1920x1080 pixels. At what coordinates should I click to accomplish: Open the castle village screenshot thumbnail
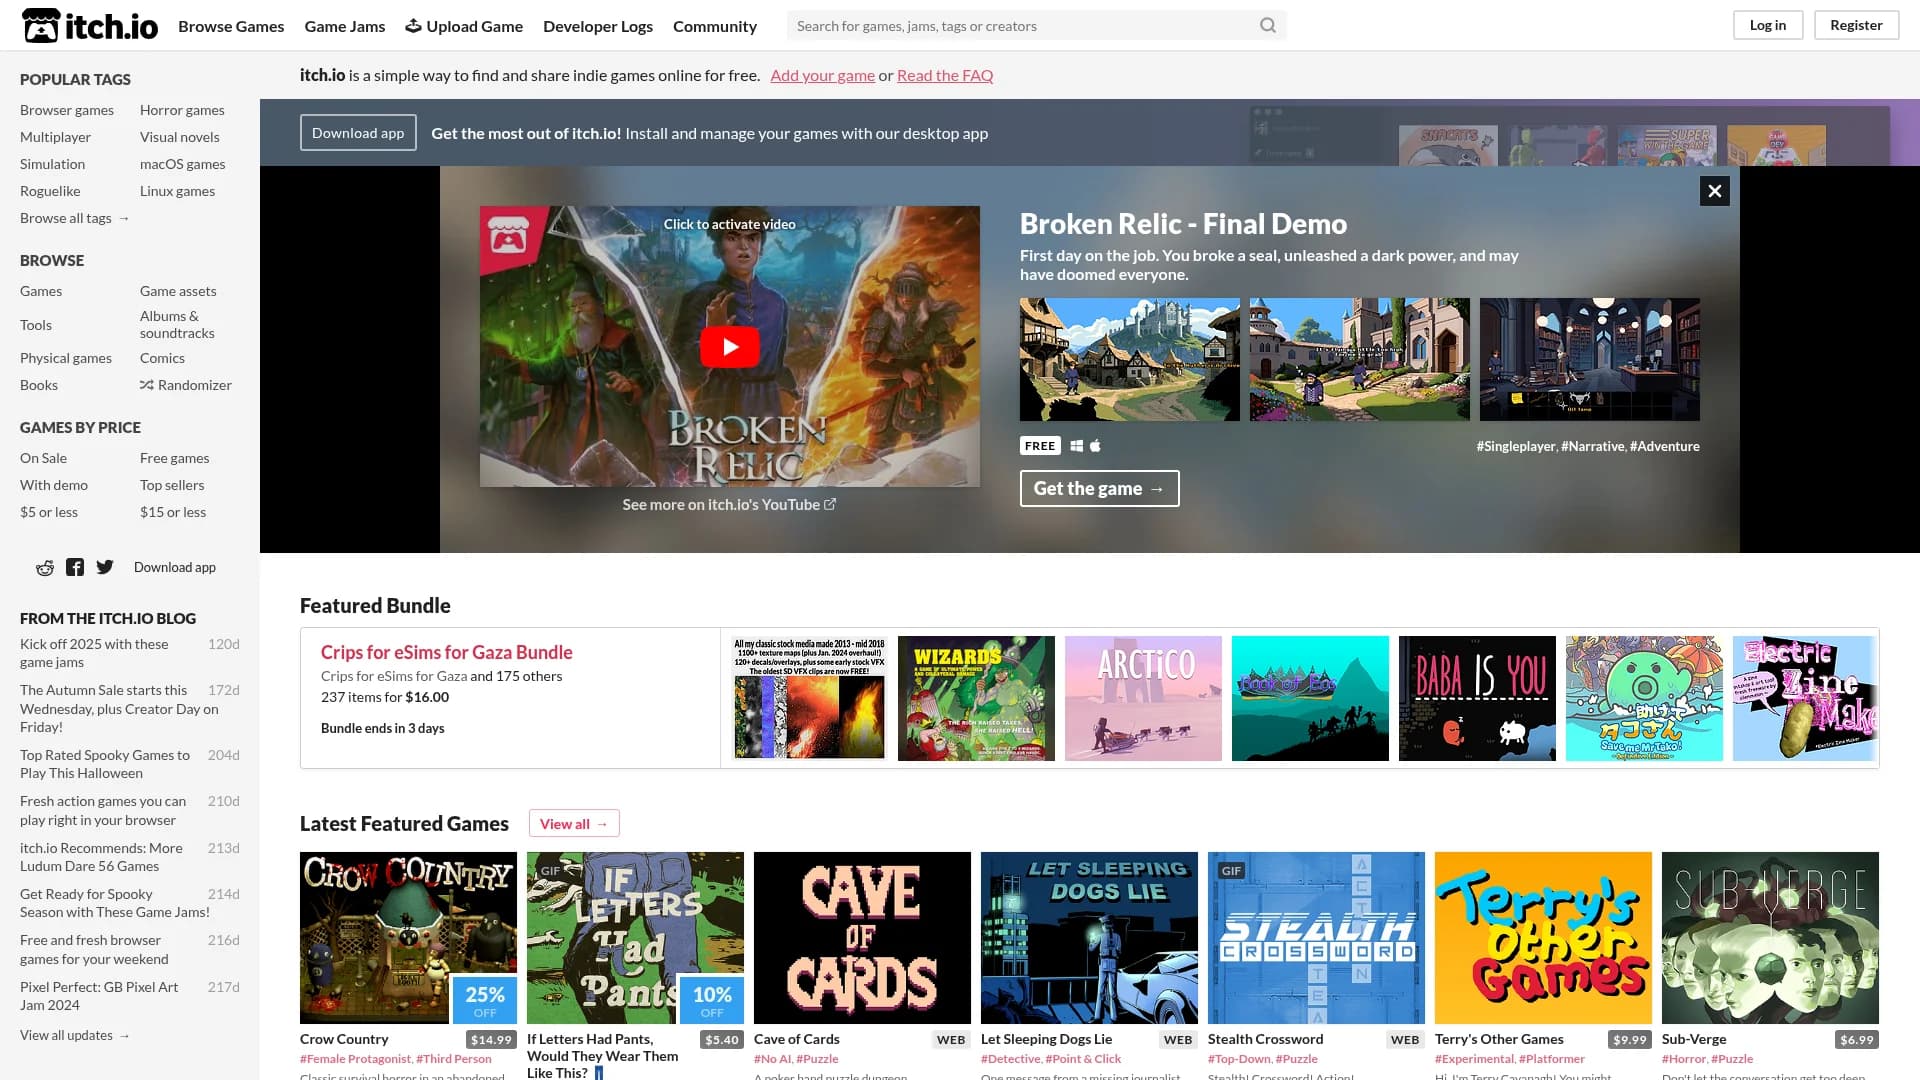coord(1130,359)
